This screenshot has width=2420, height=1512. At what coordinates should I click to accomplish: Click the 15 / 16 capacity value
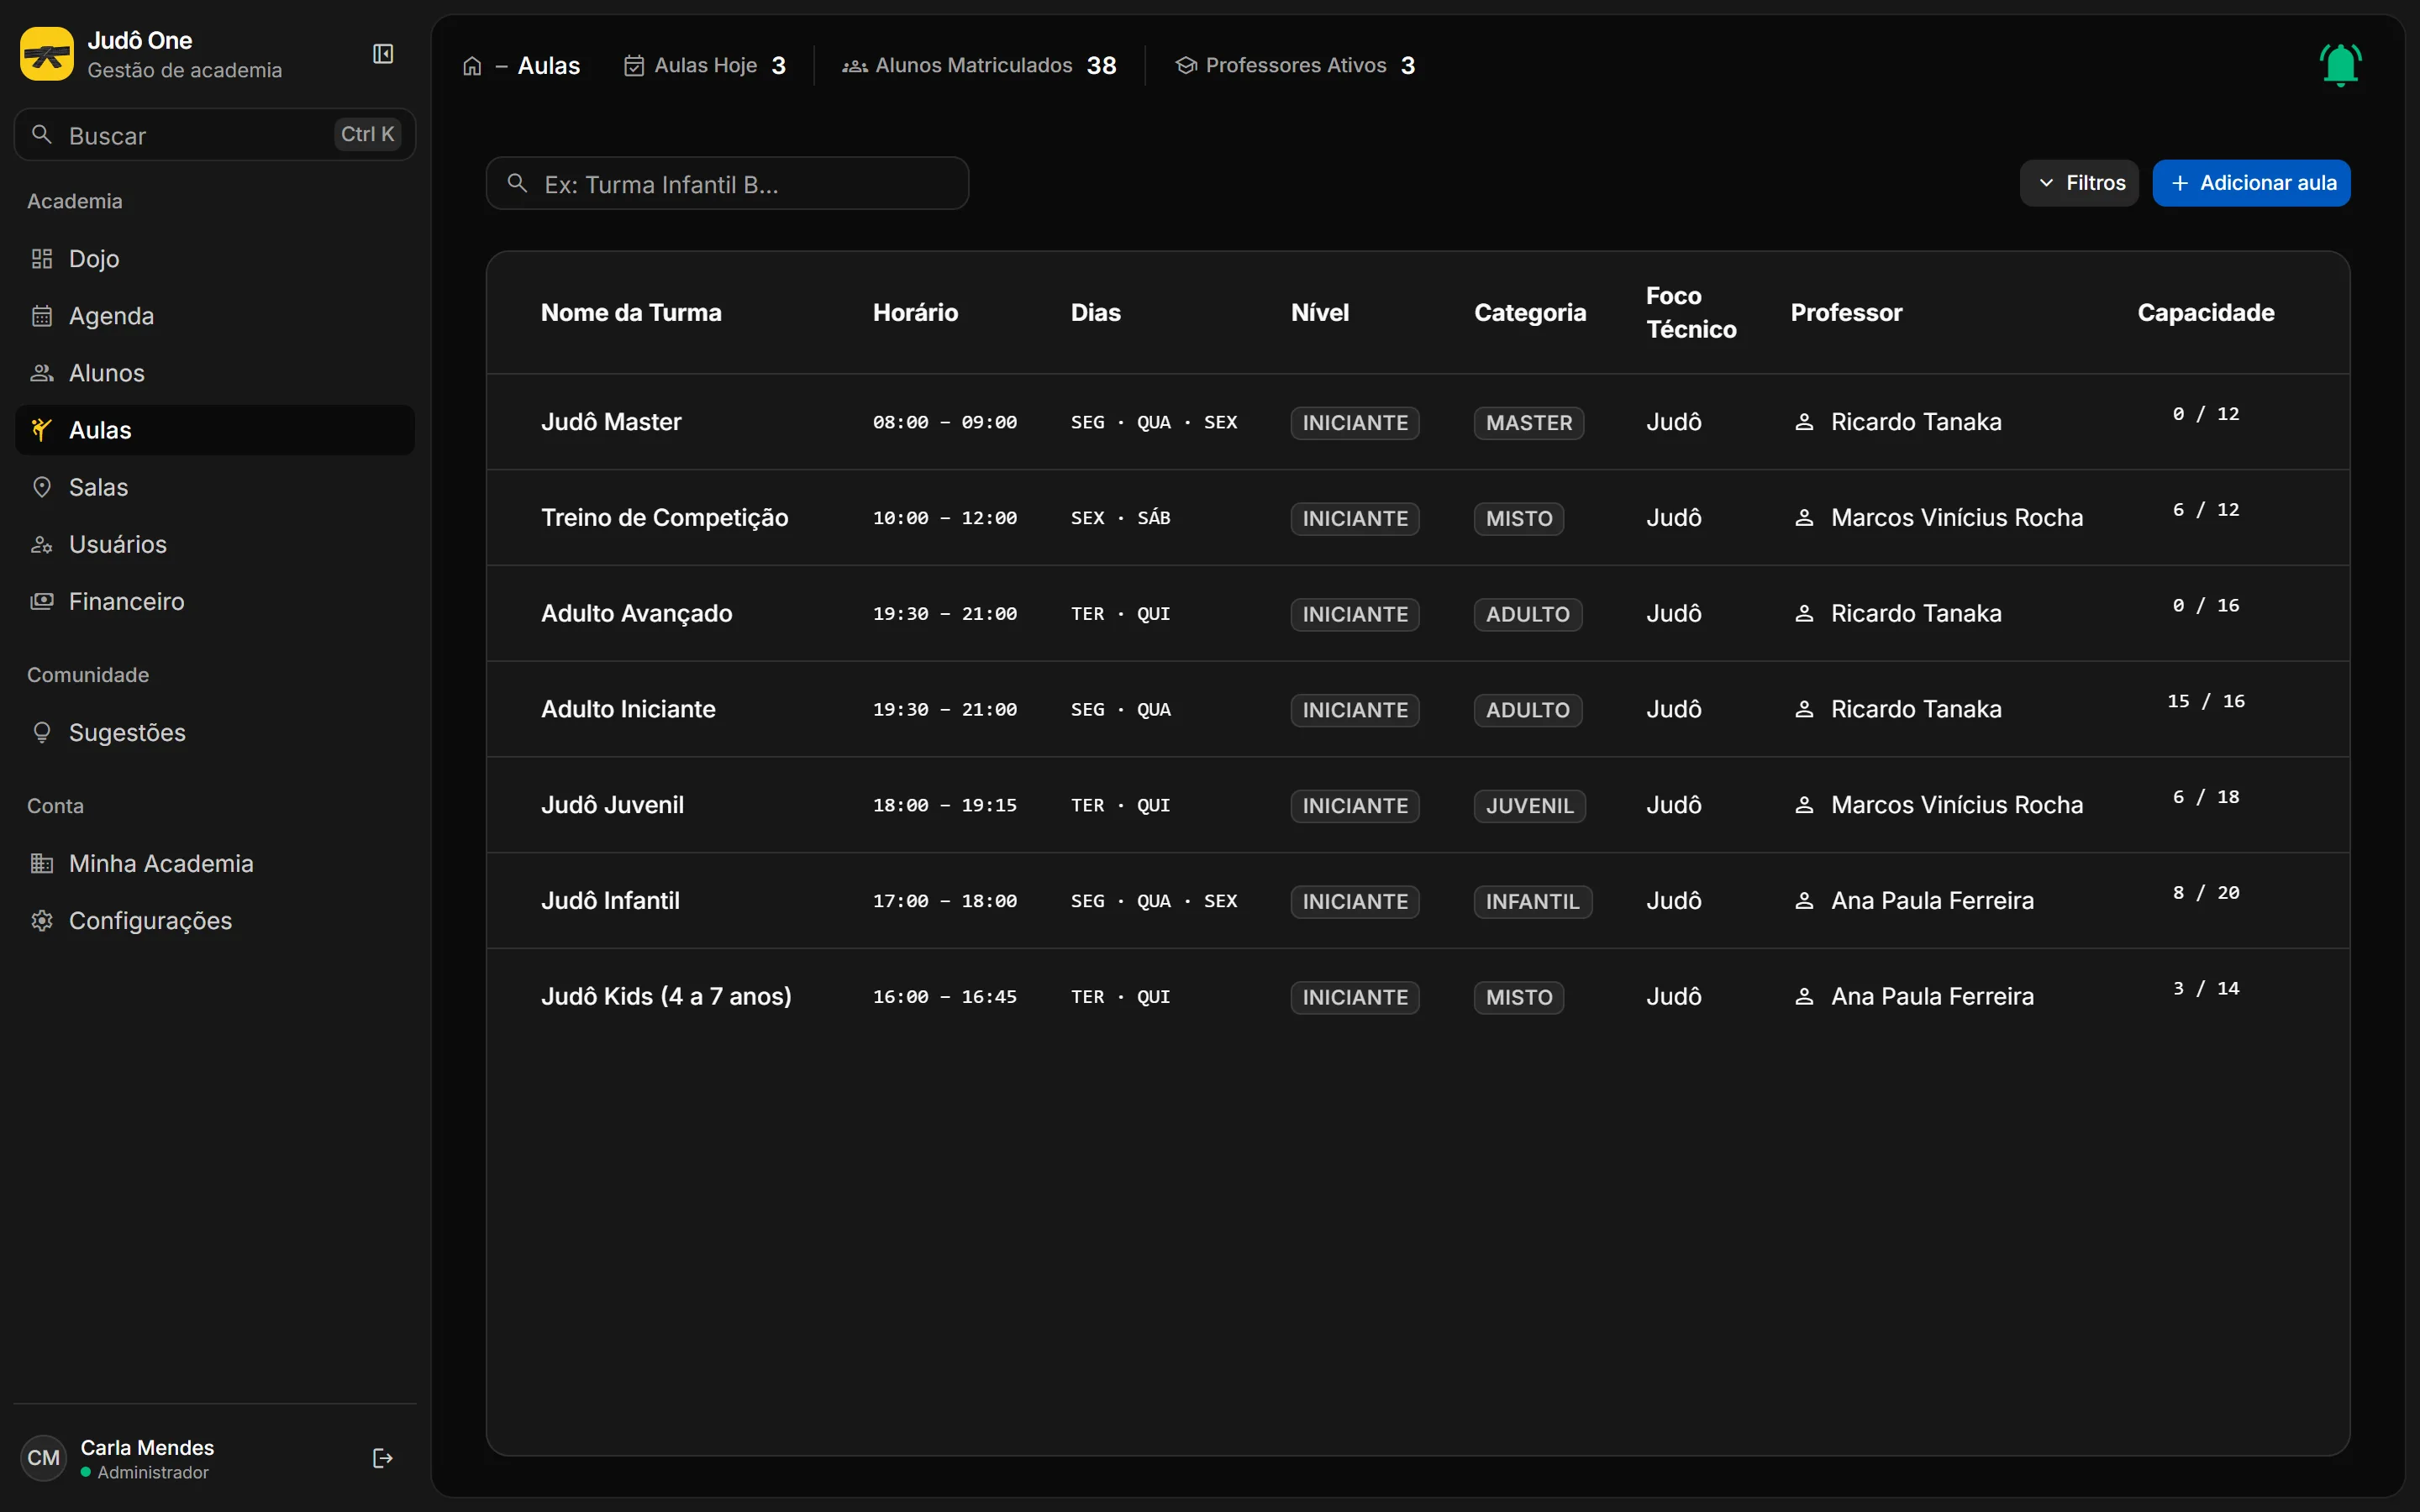pos(2206,701)
